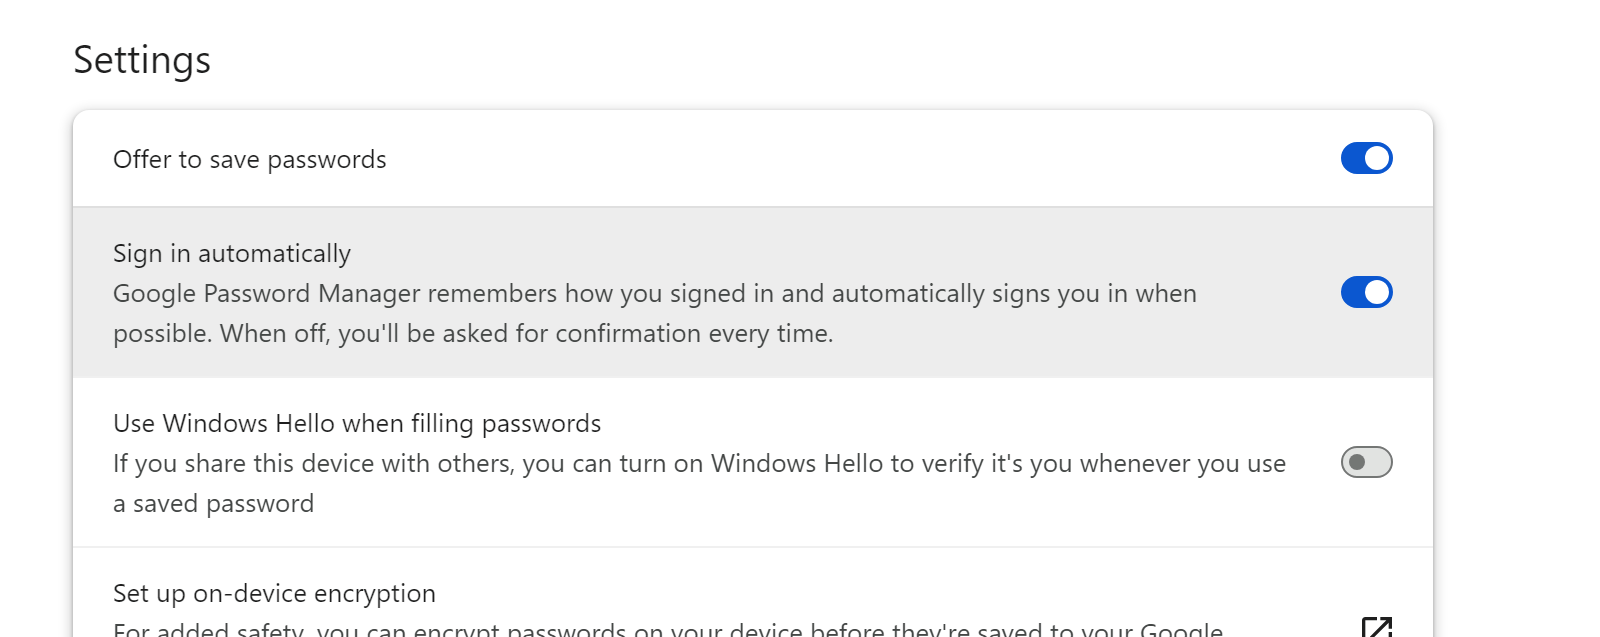Click 'automatically signs you in when' description text

(1014, 294)
